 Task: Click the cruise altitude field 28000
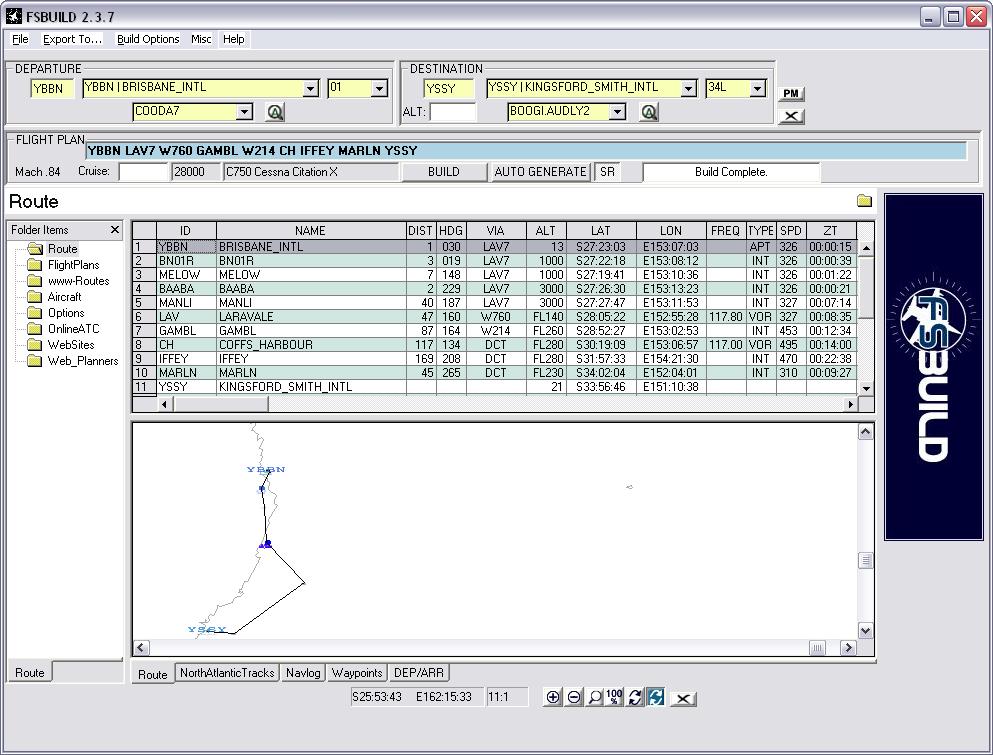pos(195,172)
